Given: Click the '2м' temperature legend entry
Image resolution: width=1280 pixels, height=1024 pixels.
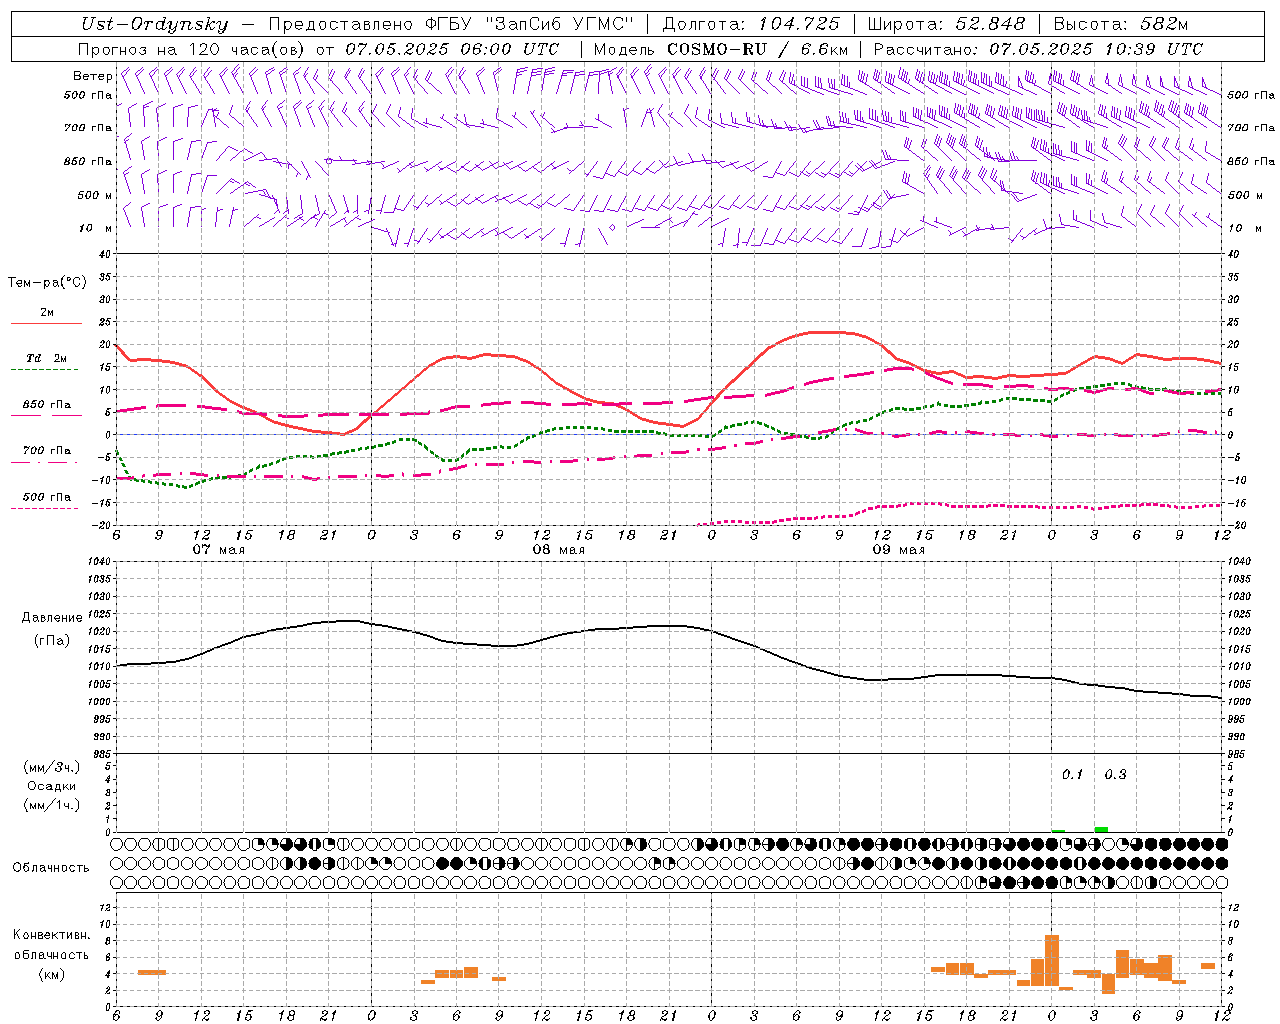Looking at the screenshot, I should [x=47, y=312].
